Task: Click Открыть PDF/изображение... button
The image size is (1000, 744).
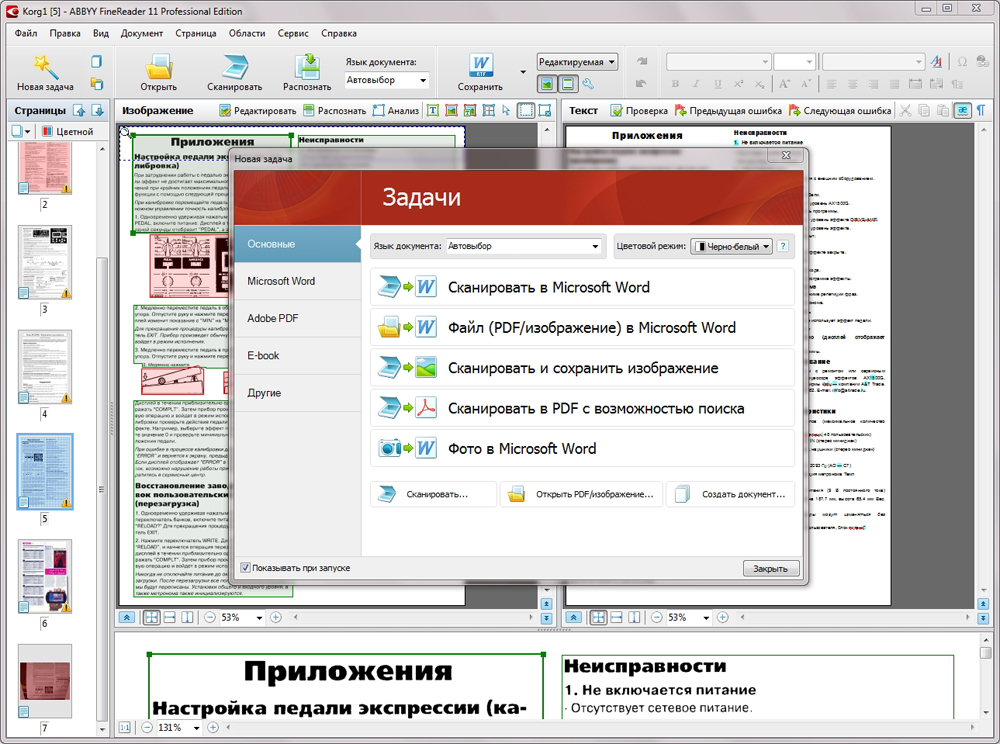Action: point(581,494)
